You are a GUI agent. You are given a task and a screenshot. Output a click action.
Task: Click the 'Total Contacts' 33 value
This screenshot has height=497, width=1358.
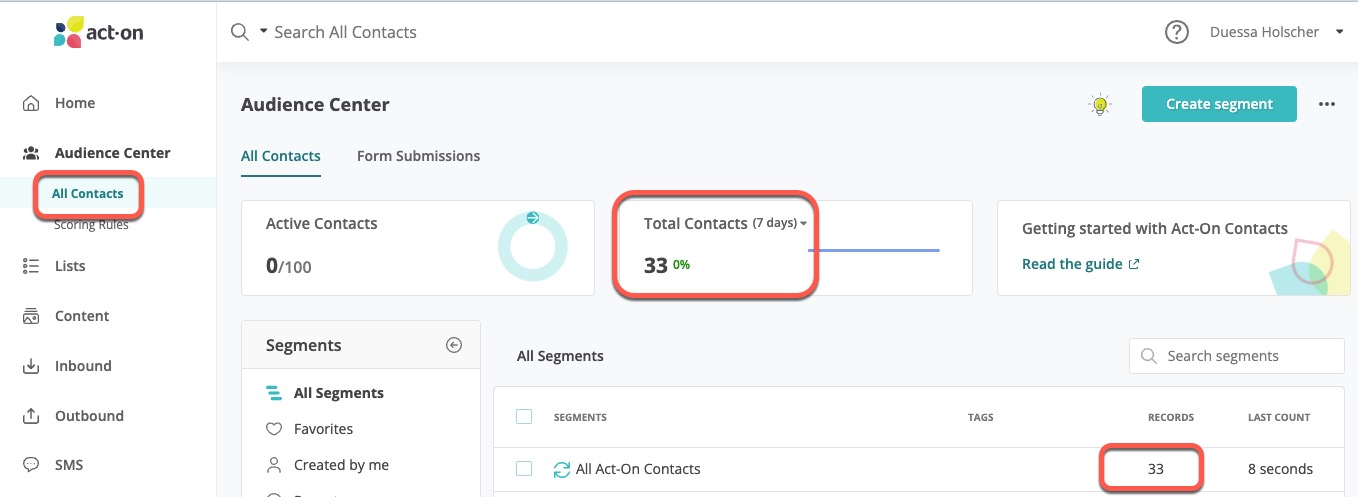[x=656, y=265]
